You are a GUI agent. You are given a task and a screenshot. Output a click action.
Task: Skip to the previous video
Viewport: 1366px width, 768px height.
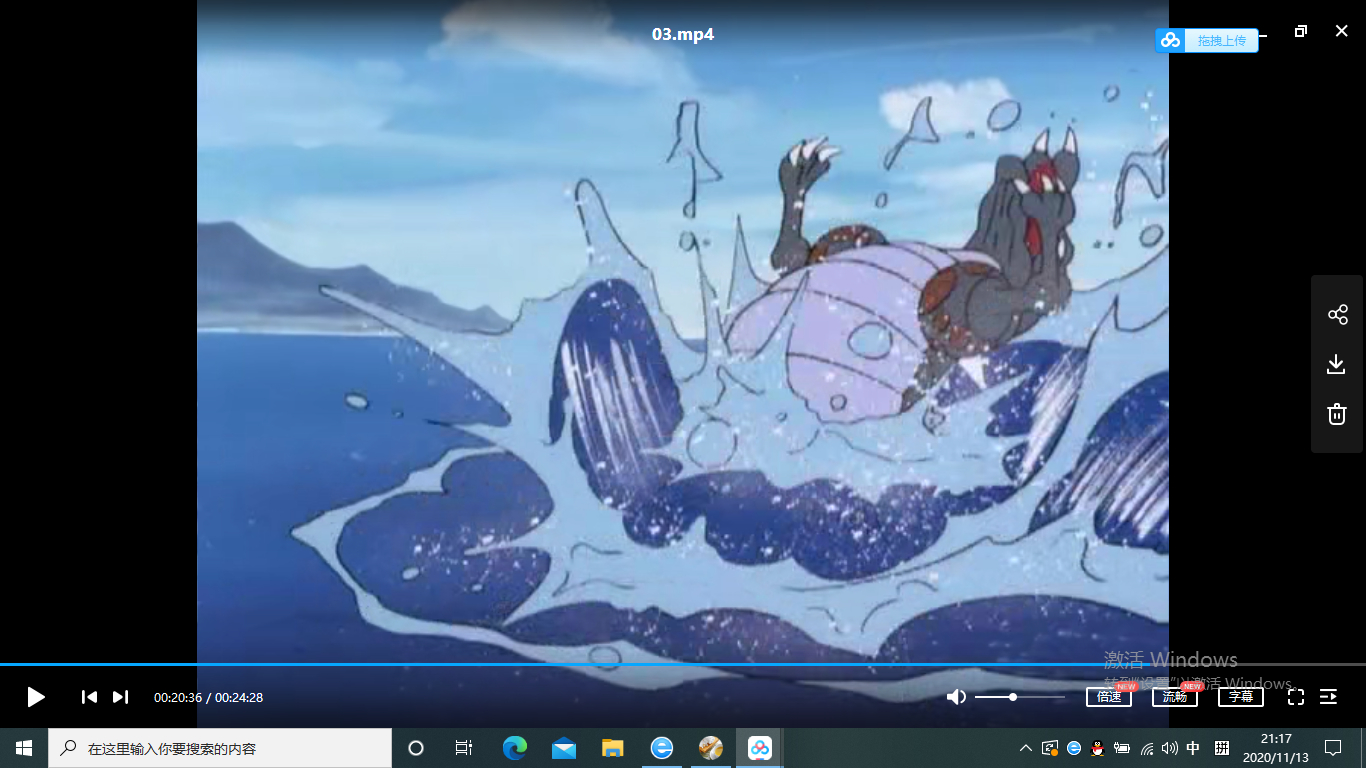tap(89, 697)
